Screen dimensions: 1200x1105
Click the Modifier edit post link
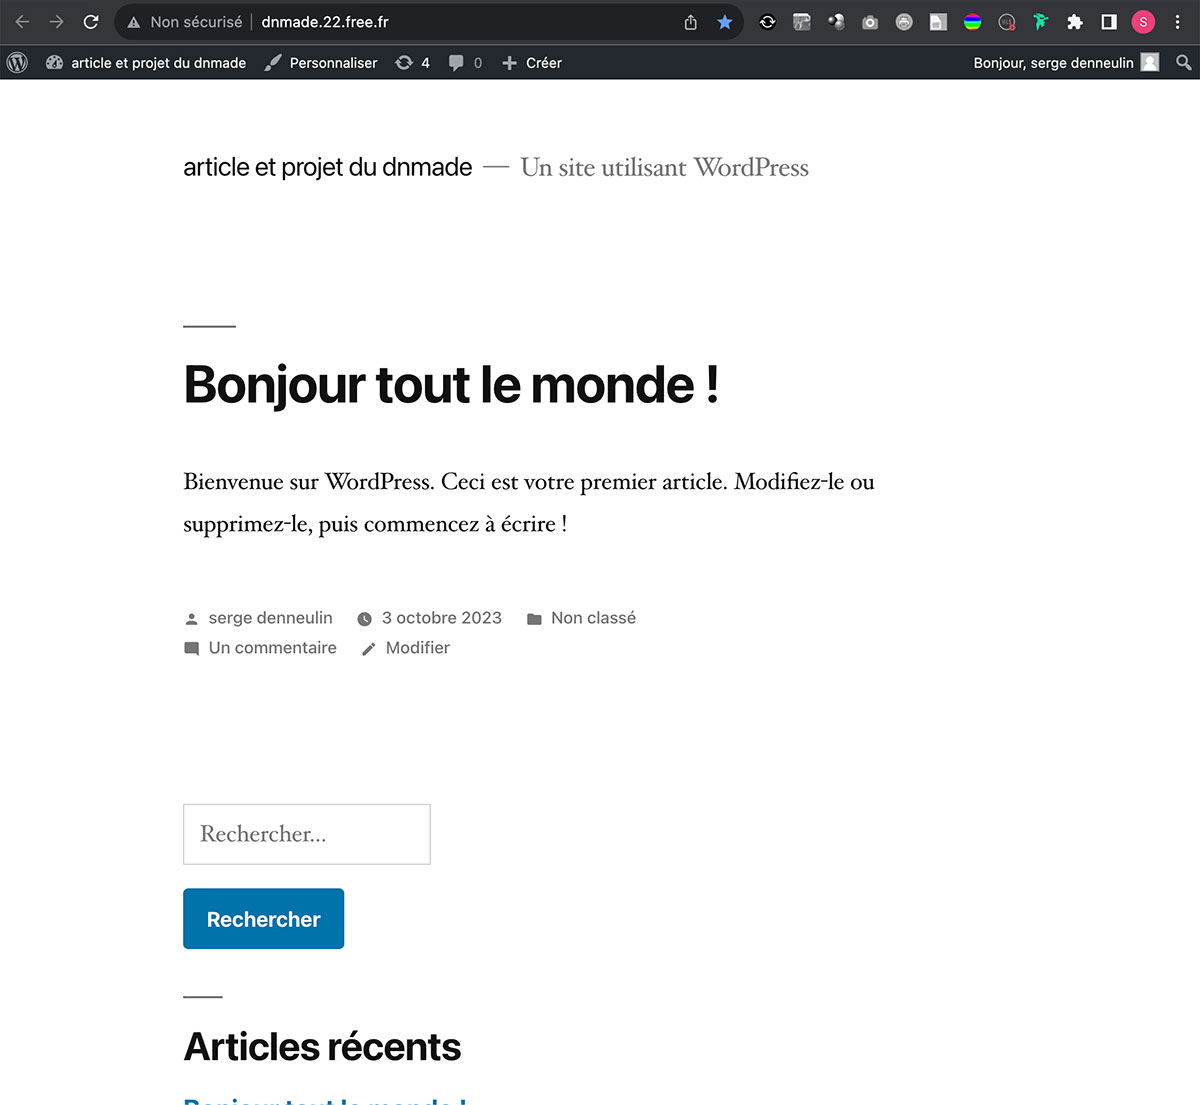pyautogui.click(x=417, y=648)
